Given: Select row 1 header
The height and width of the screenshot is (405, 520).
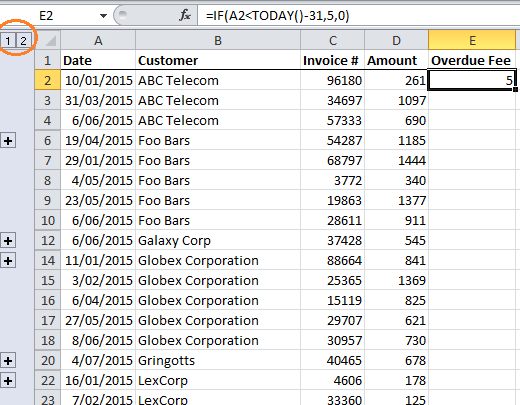Looking at the screenshot, I should pyautogui.click(x=48, y=60).
